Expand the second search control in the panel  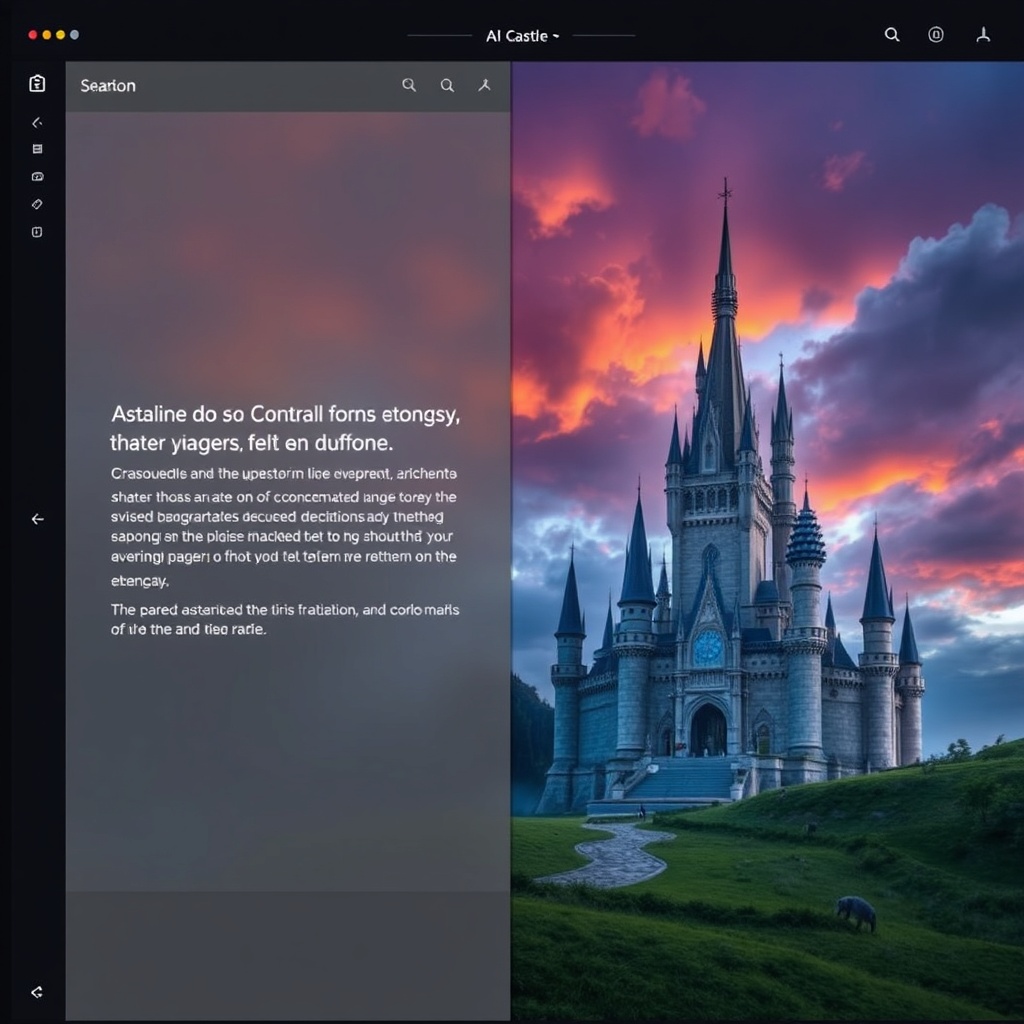coord(447,85)
